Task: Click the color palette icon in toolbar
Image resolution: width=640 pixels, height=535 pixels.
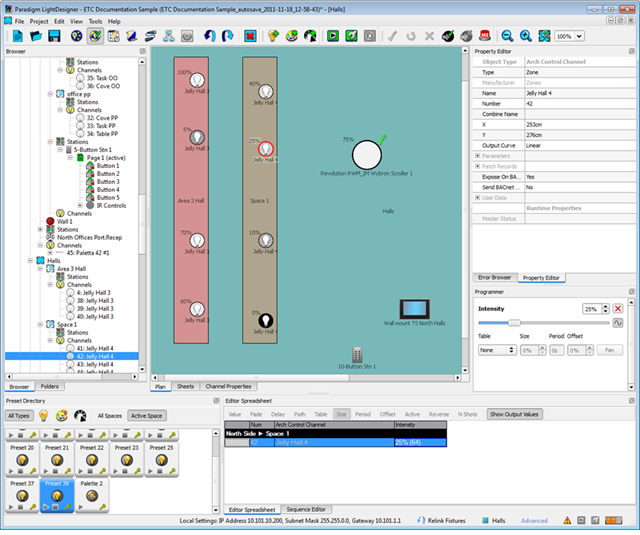Action: pos(292,36)
